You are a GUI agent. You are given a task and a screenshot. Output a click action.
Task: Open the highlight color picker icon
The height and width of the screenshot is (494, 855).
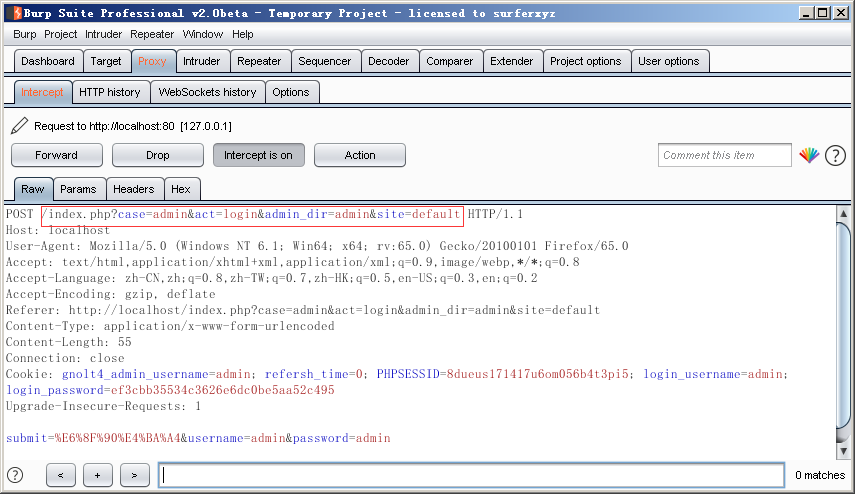coord(809,155)
